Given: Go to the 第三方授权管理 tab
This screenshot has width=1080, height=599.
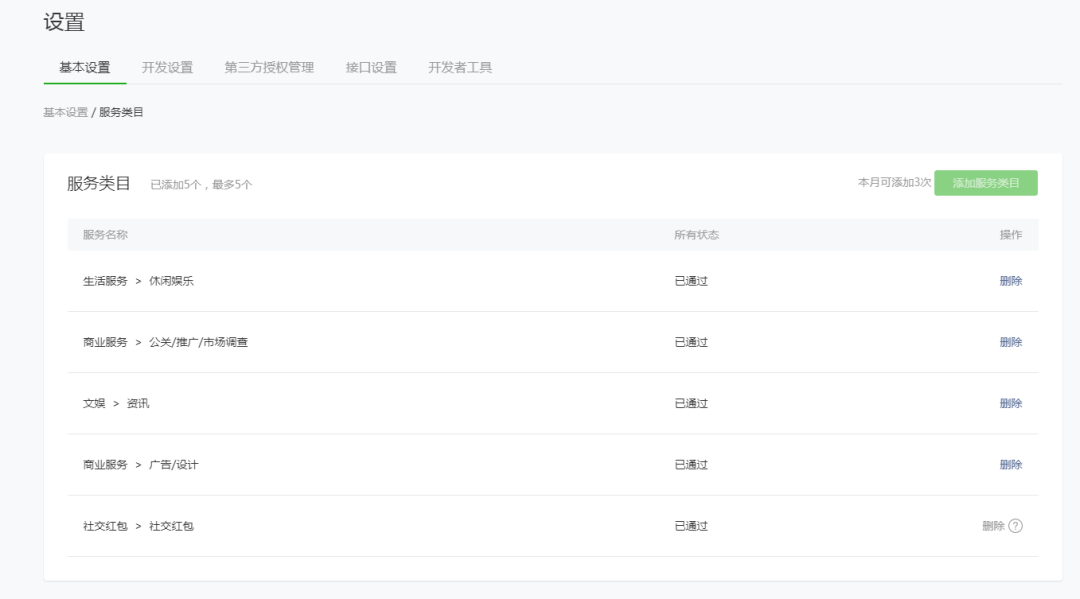Looking at the screenshot, I should 269,67.
